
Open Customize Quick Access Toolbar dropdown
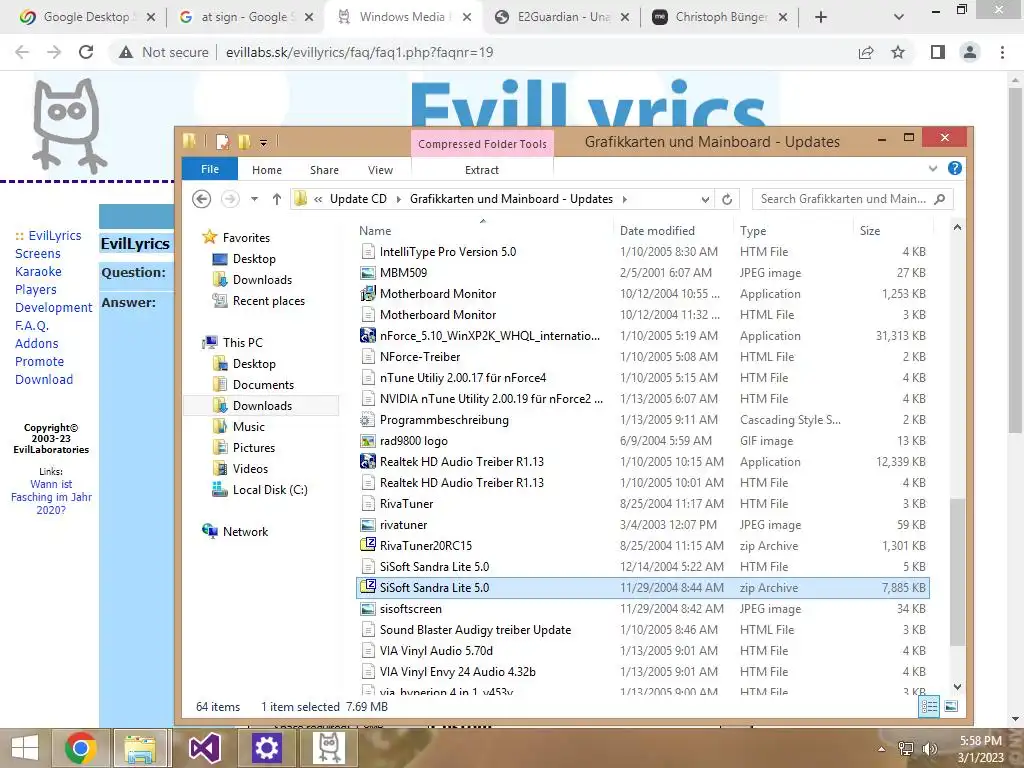click(263, 142)
